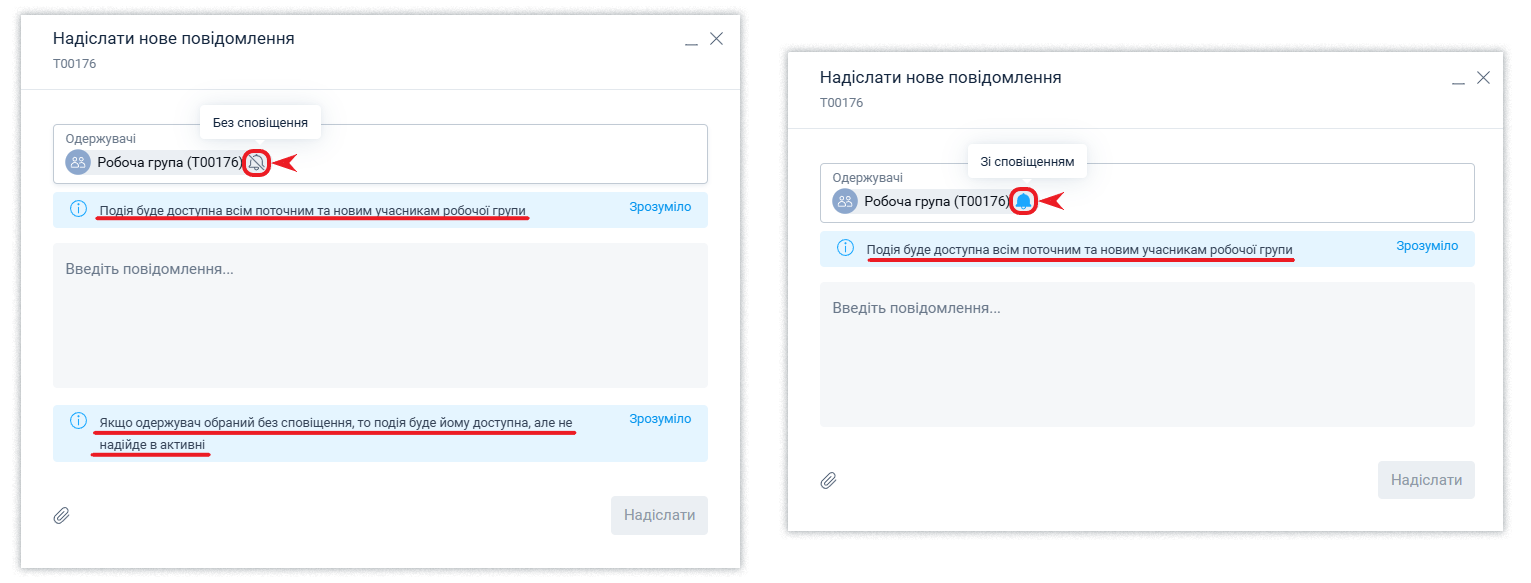Click group avatar icon beside blue-bell recipient
This screenshot has height=583, width=1531.
pyautogui.click(x=845, y=201)
